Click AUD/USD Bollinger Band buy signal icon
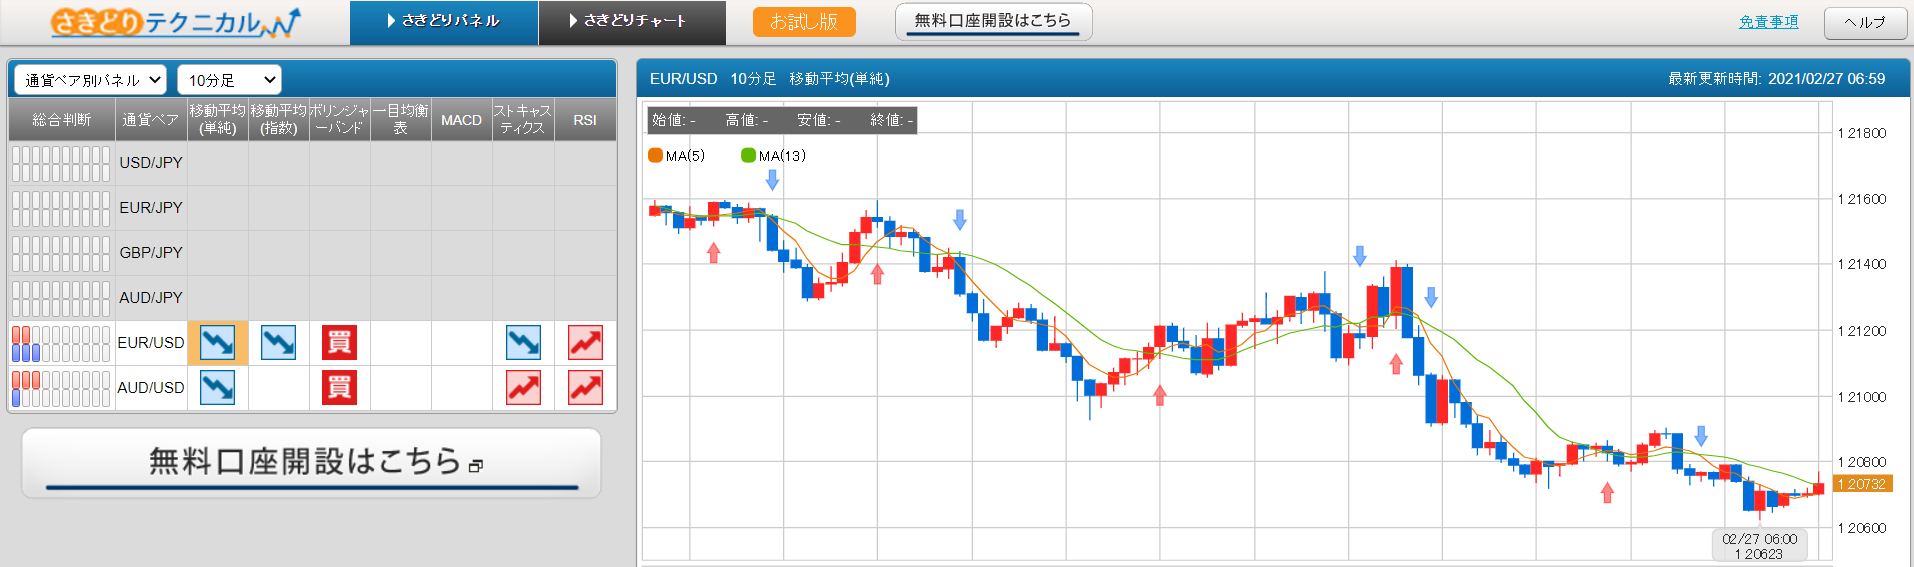 (x=339, y=388)
